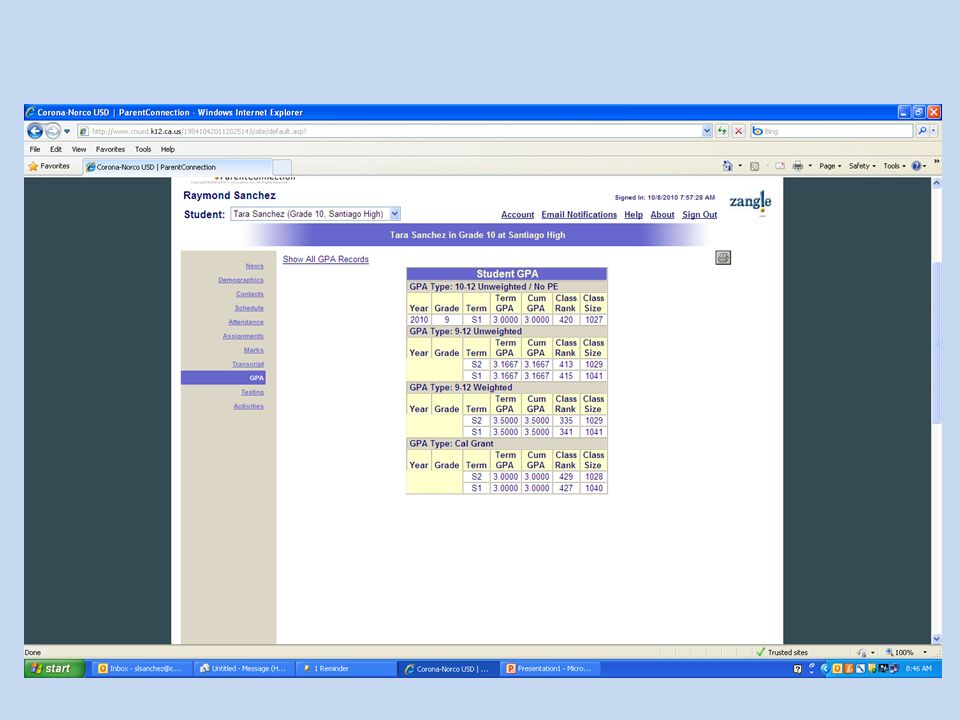Click the zoom magnifier 100% button
Screen dimensions: 960x720
point(899,653)
